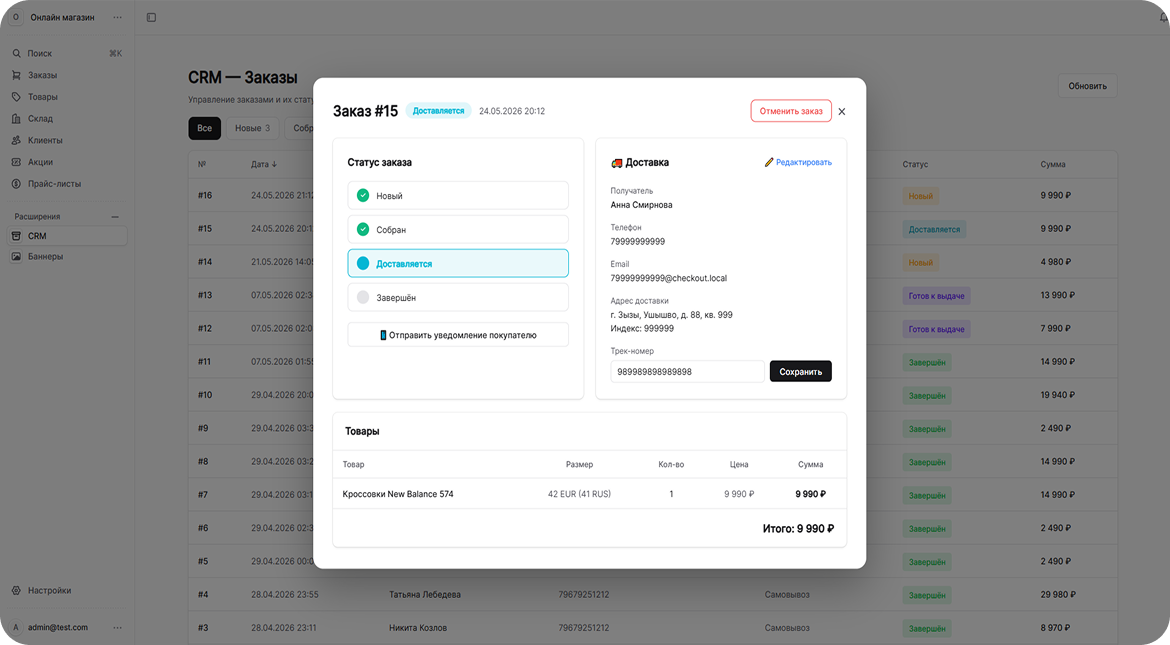Open Настройки in the sidebar
1170x645 pixels.
tap(67, 591)
